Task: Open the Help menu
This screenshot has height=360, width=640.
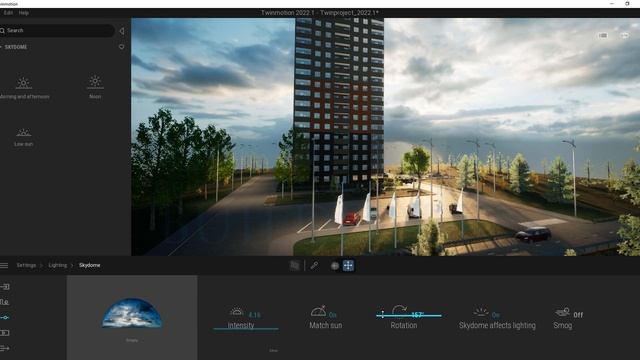Action: (24, 13)
